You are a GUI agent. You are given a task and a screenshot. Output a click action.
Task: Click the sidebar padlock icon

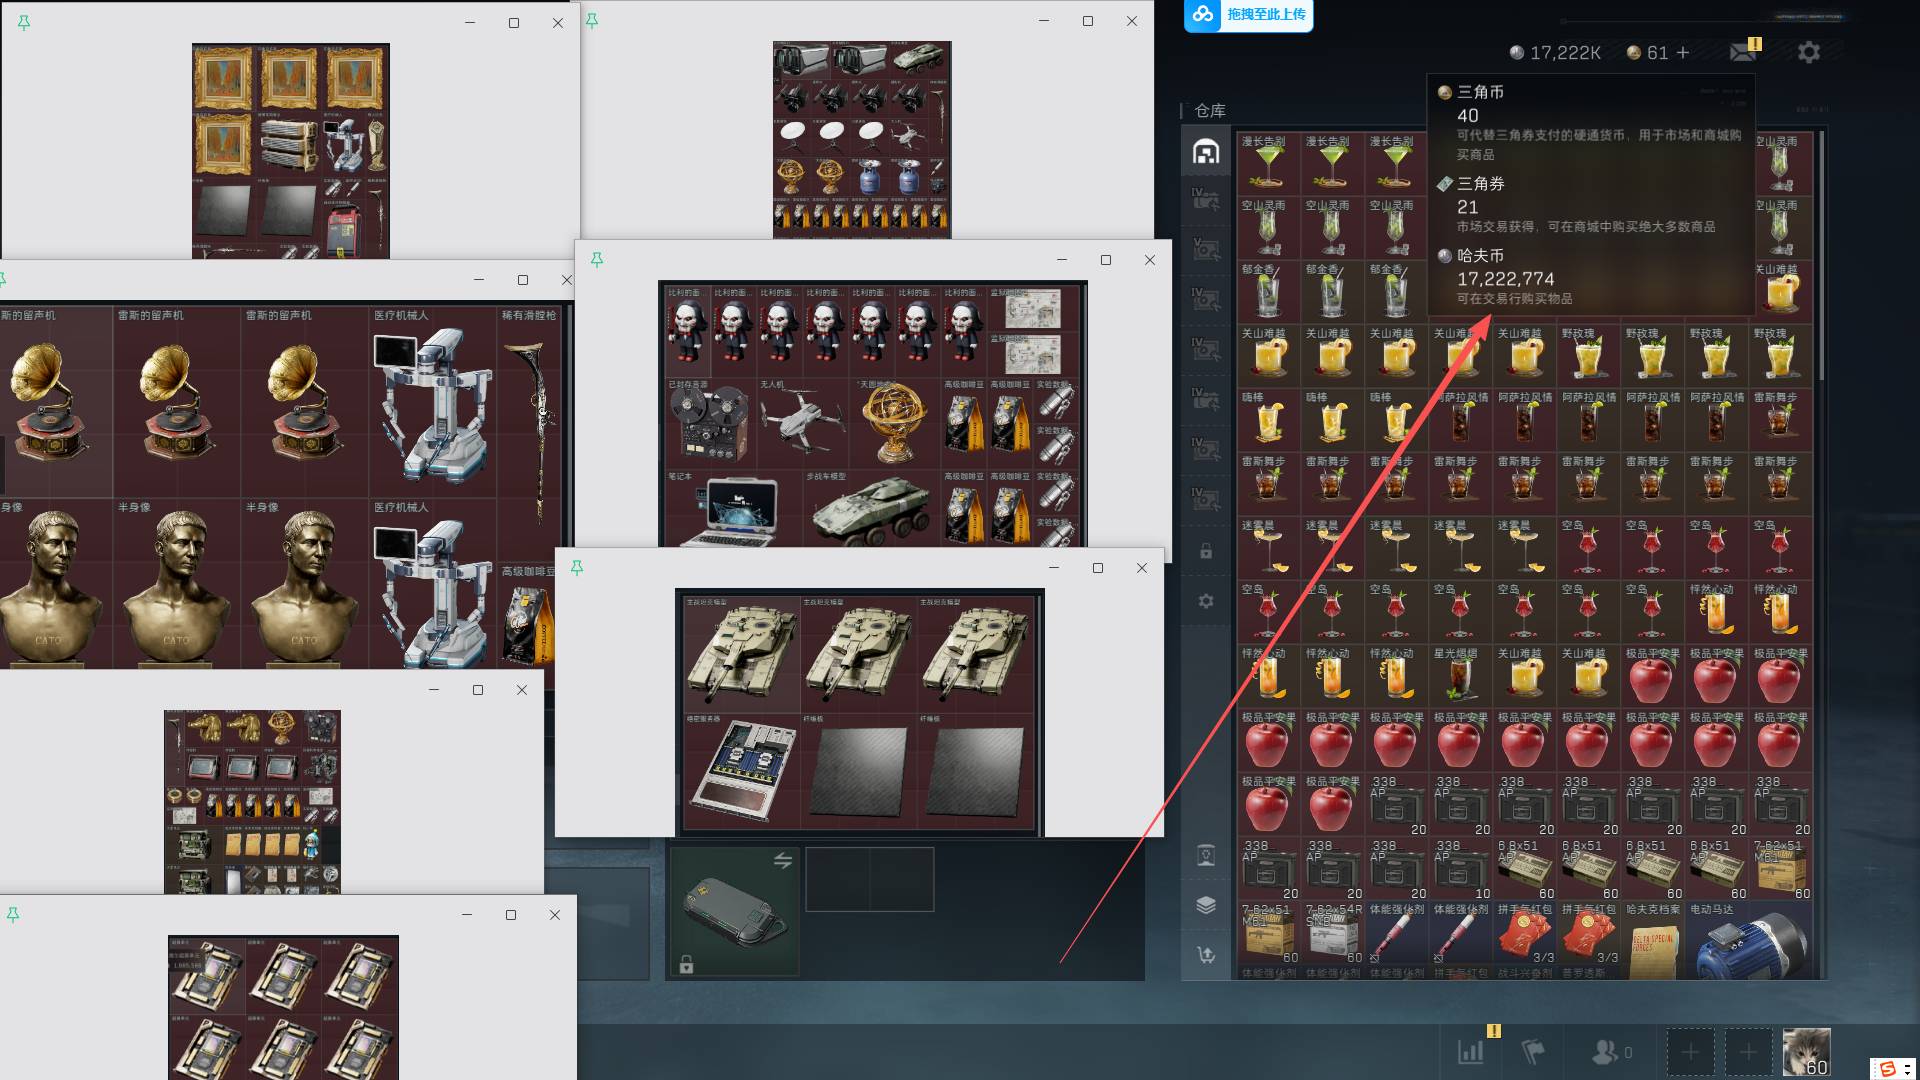1206,551
